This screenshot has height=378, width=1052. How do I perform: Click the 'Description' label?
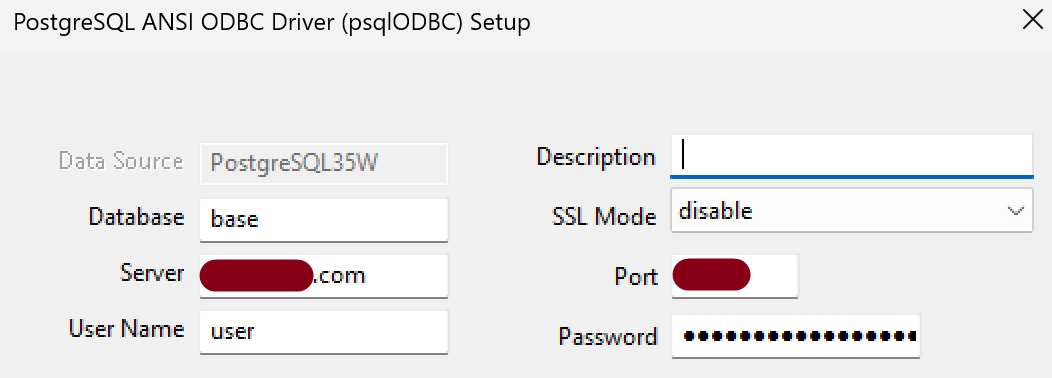pyautogui.click(x=596, y=157)
